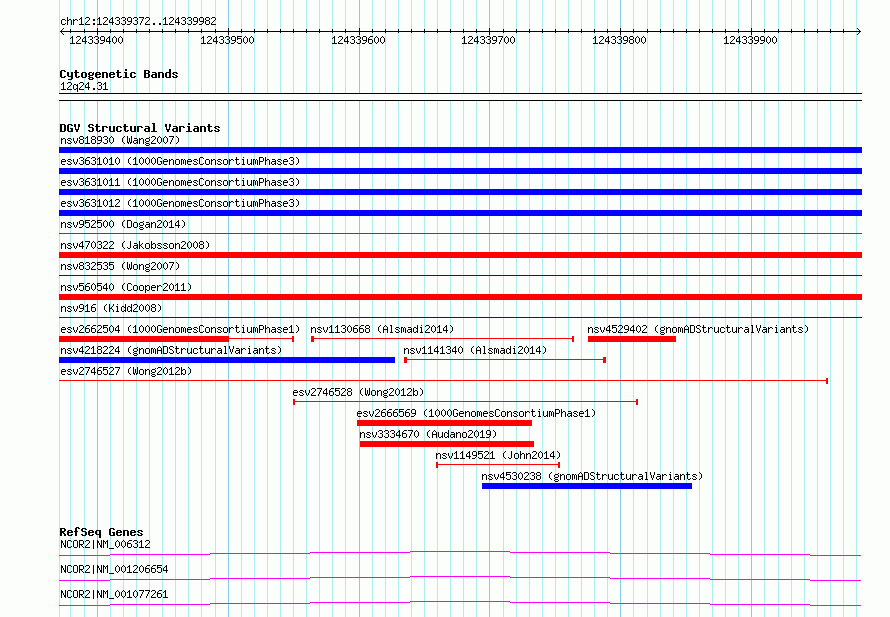Open nsv1130668 (Alsmadi2014) variant label
Viewport: 890px width, 617px height.
382,329
